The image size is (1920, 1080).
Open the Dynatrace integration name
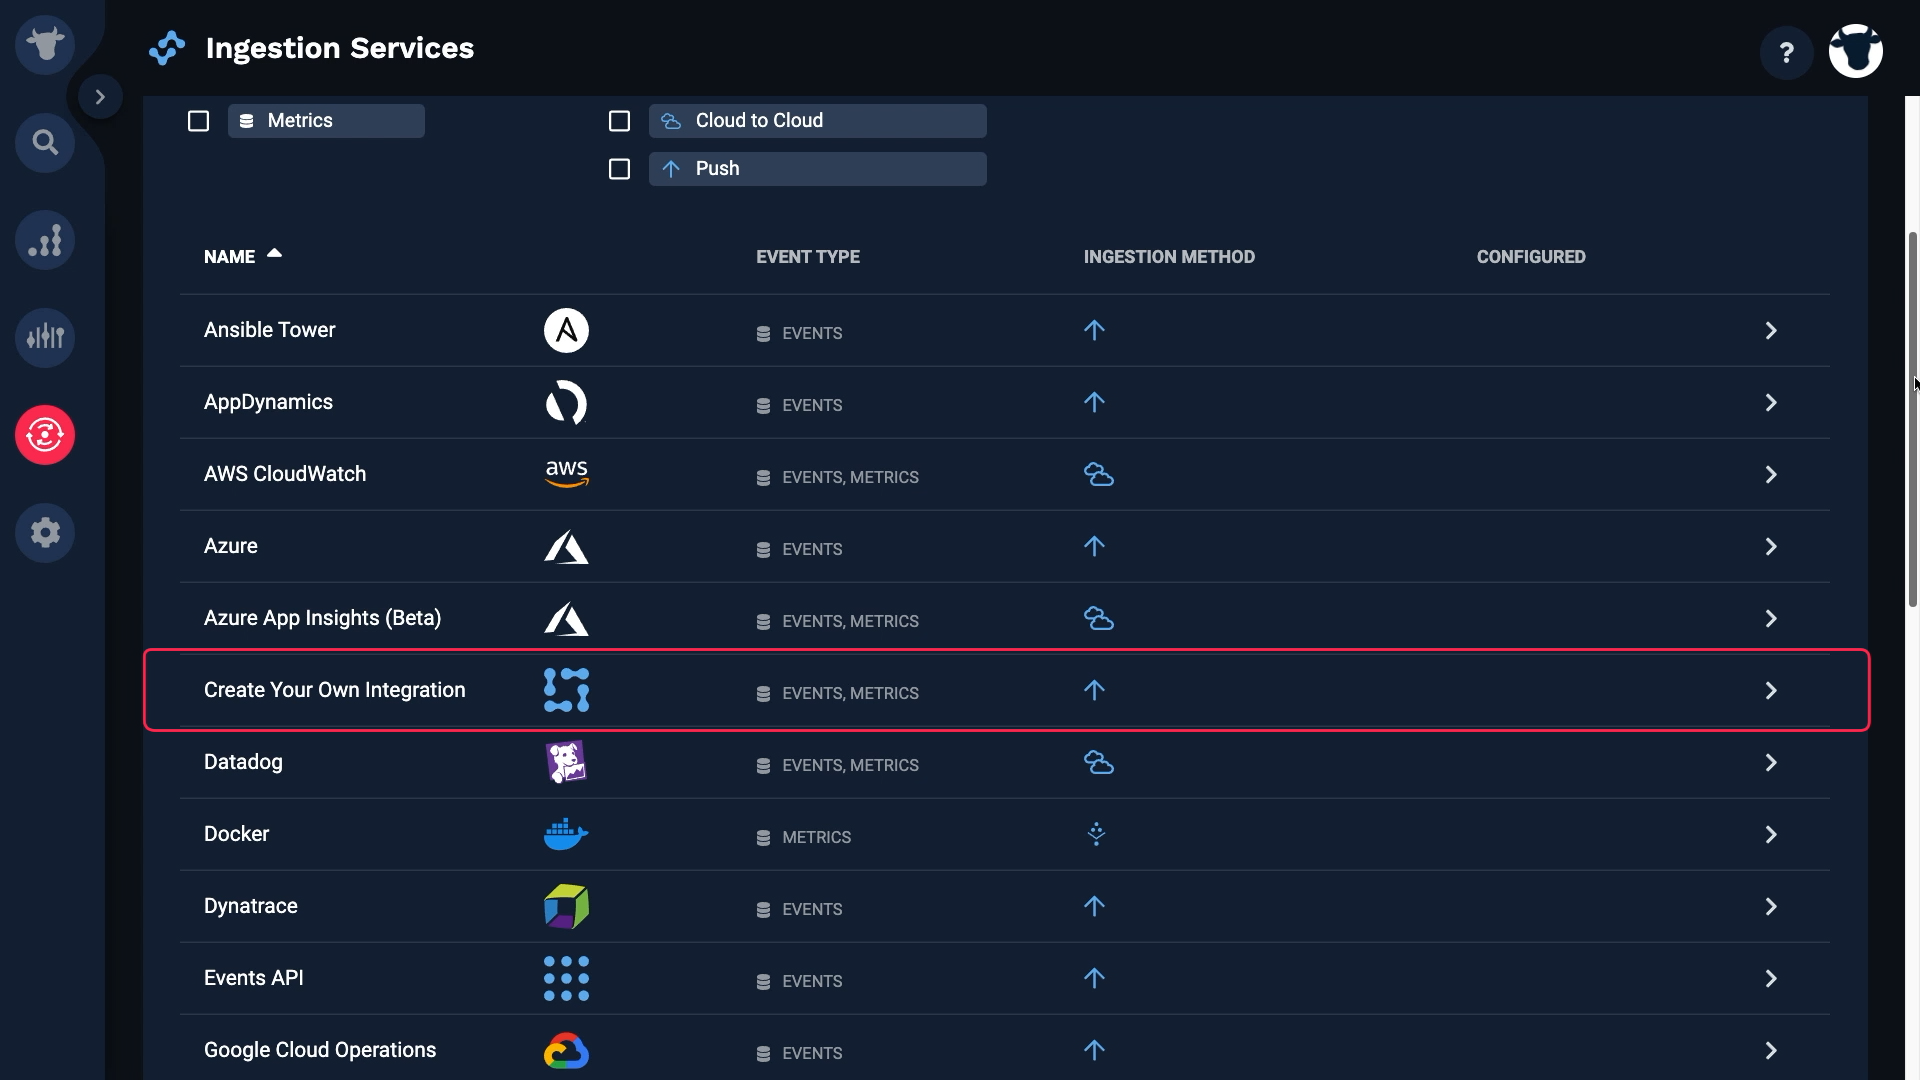(250, 906)
